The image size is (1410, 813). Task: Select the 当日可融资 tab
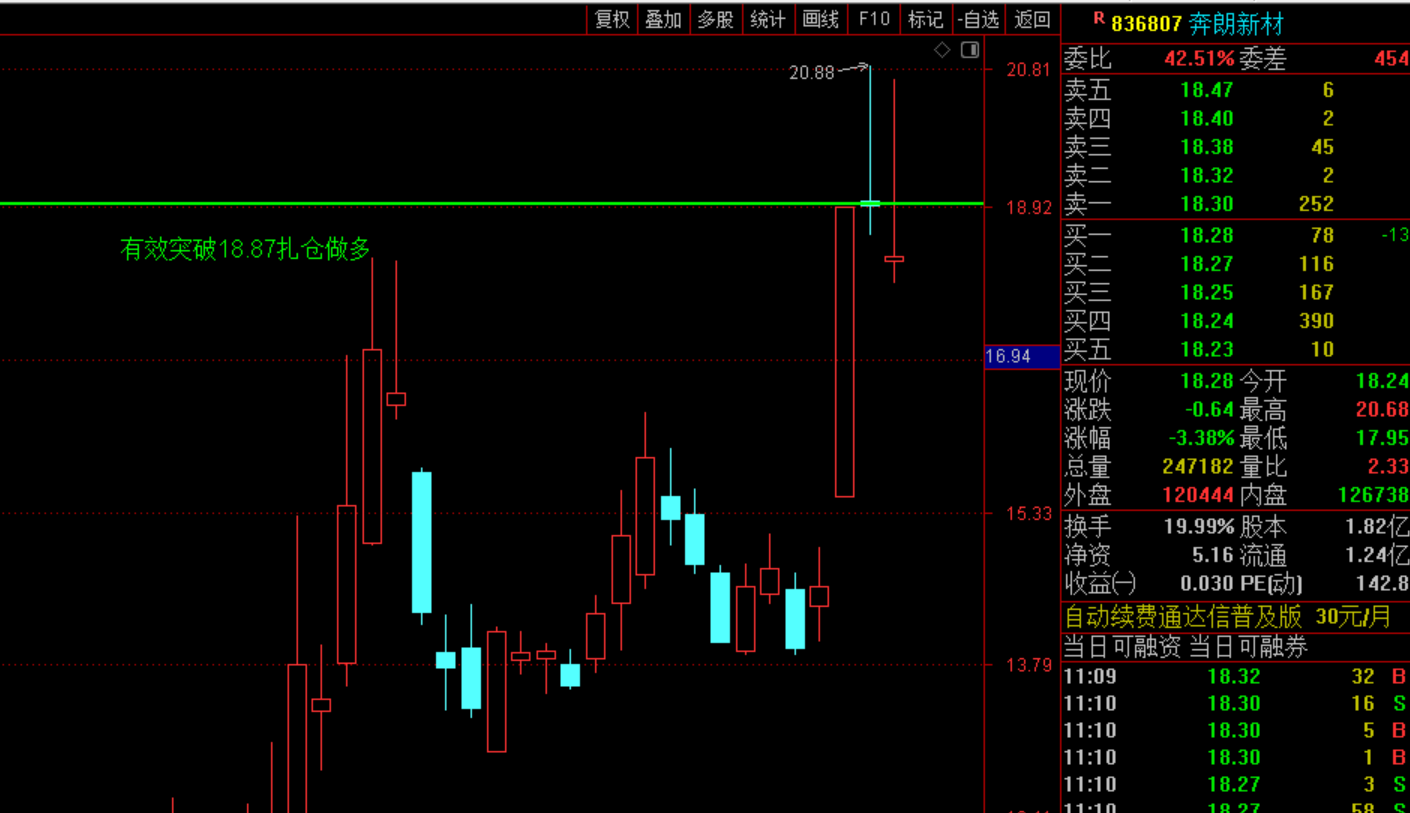pyautogui.click(x=1121, y=647)
